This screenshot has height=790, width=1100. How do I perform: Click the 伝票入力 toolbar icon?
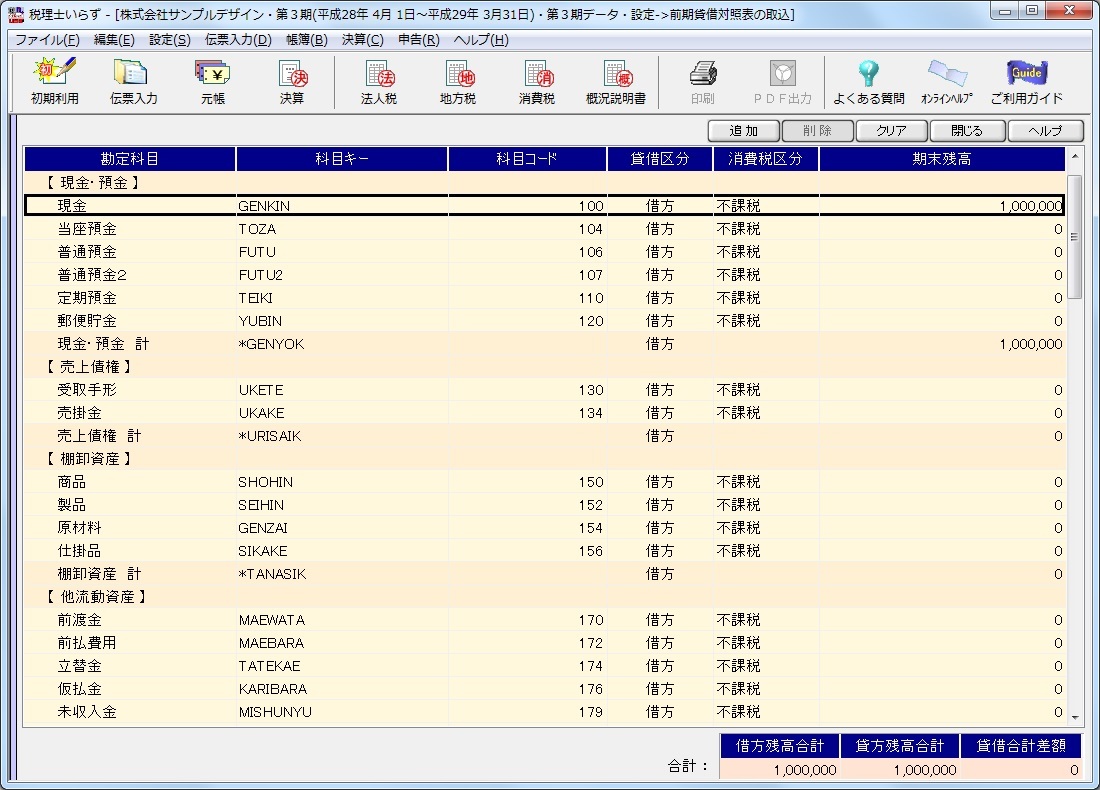(x=133, y=82)
